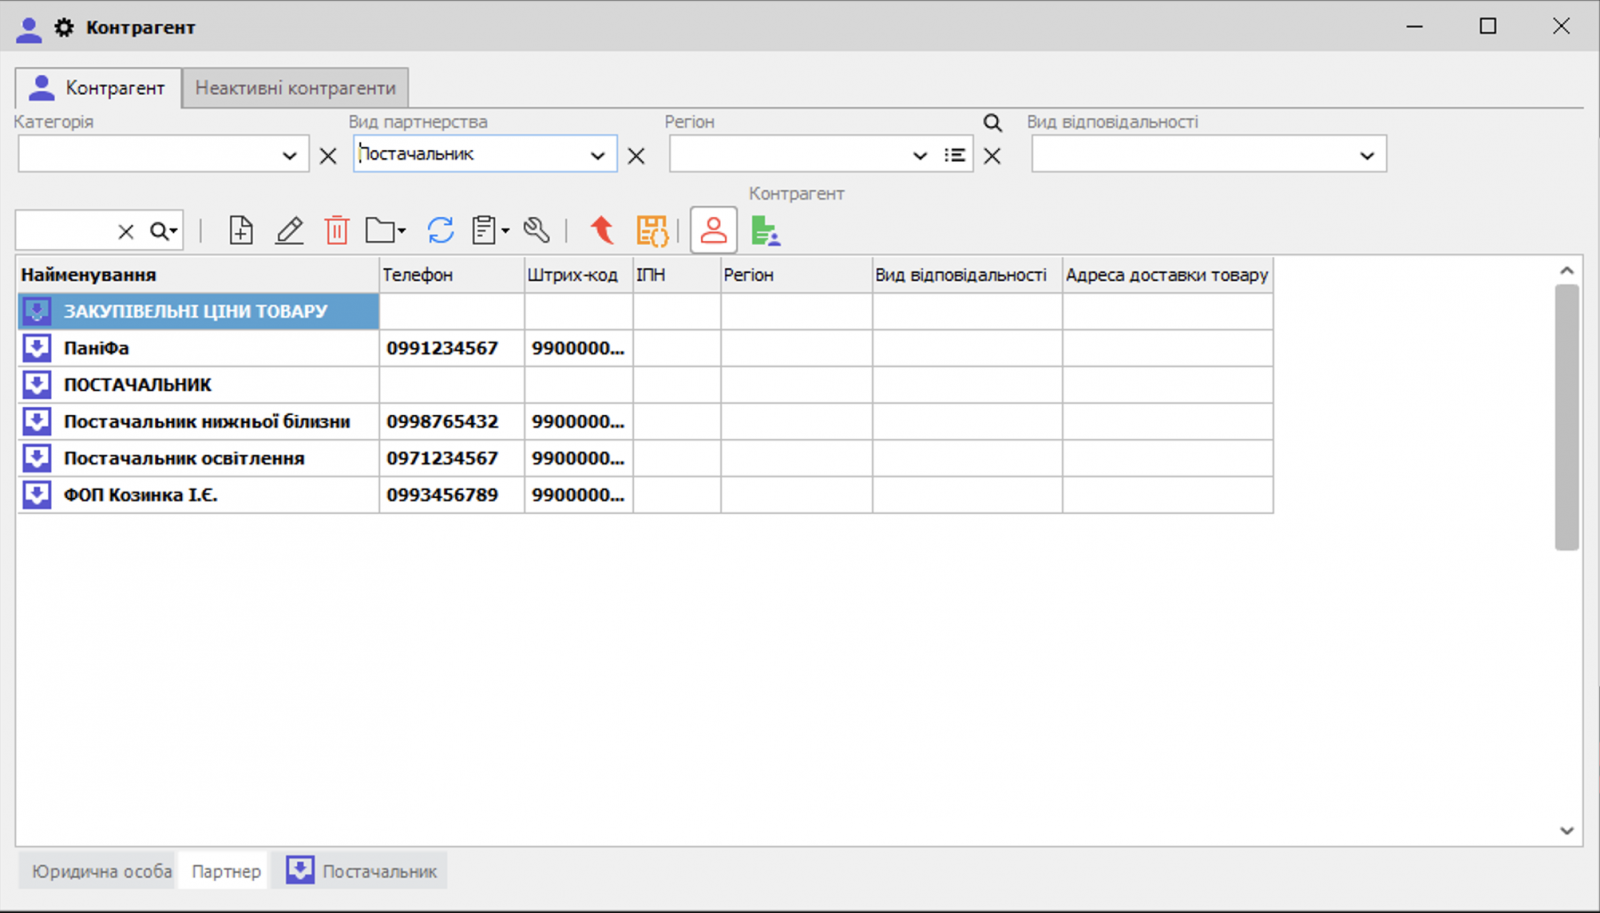
Task: Click the orange save template icon
Action: [652, 231]
